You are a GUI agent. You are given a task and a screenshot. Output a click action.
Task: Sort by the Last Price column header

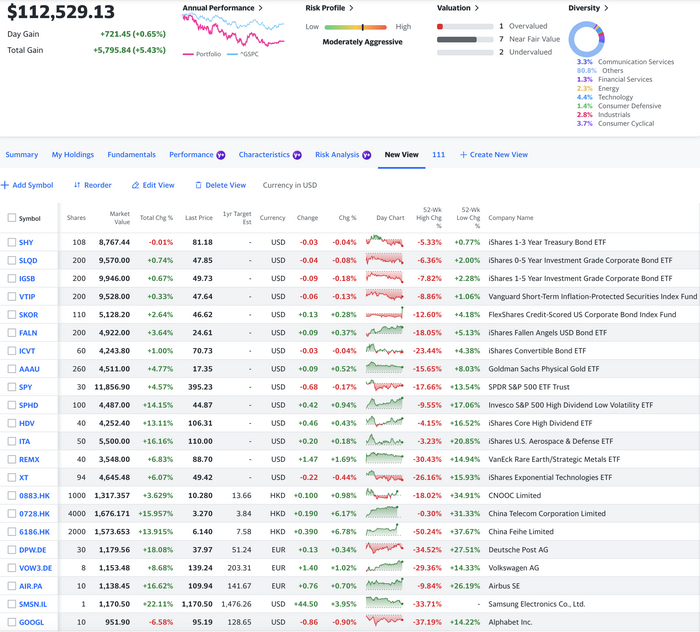tap(199, 217)
